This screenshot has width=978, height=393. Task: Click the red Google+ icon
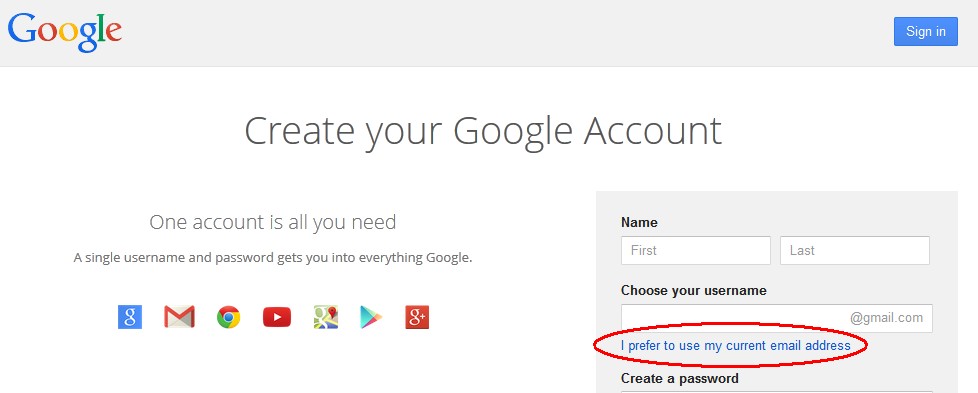point(417,317)
